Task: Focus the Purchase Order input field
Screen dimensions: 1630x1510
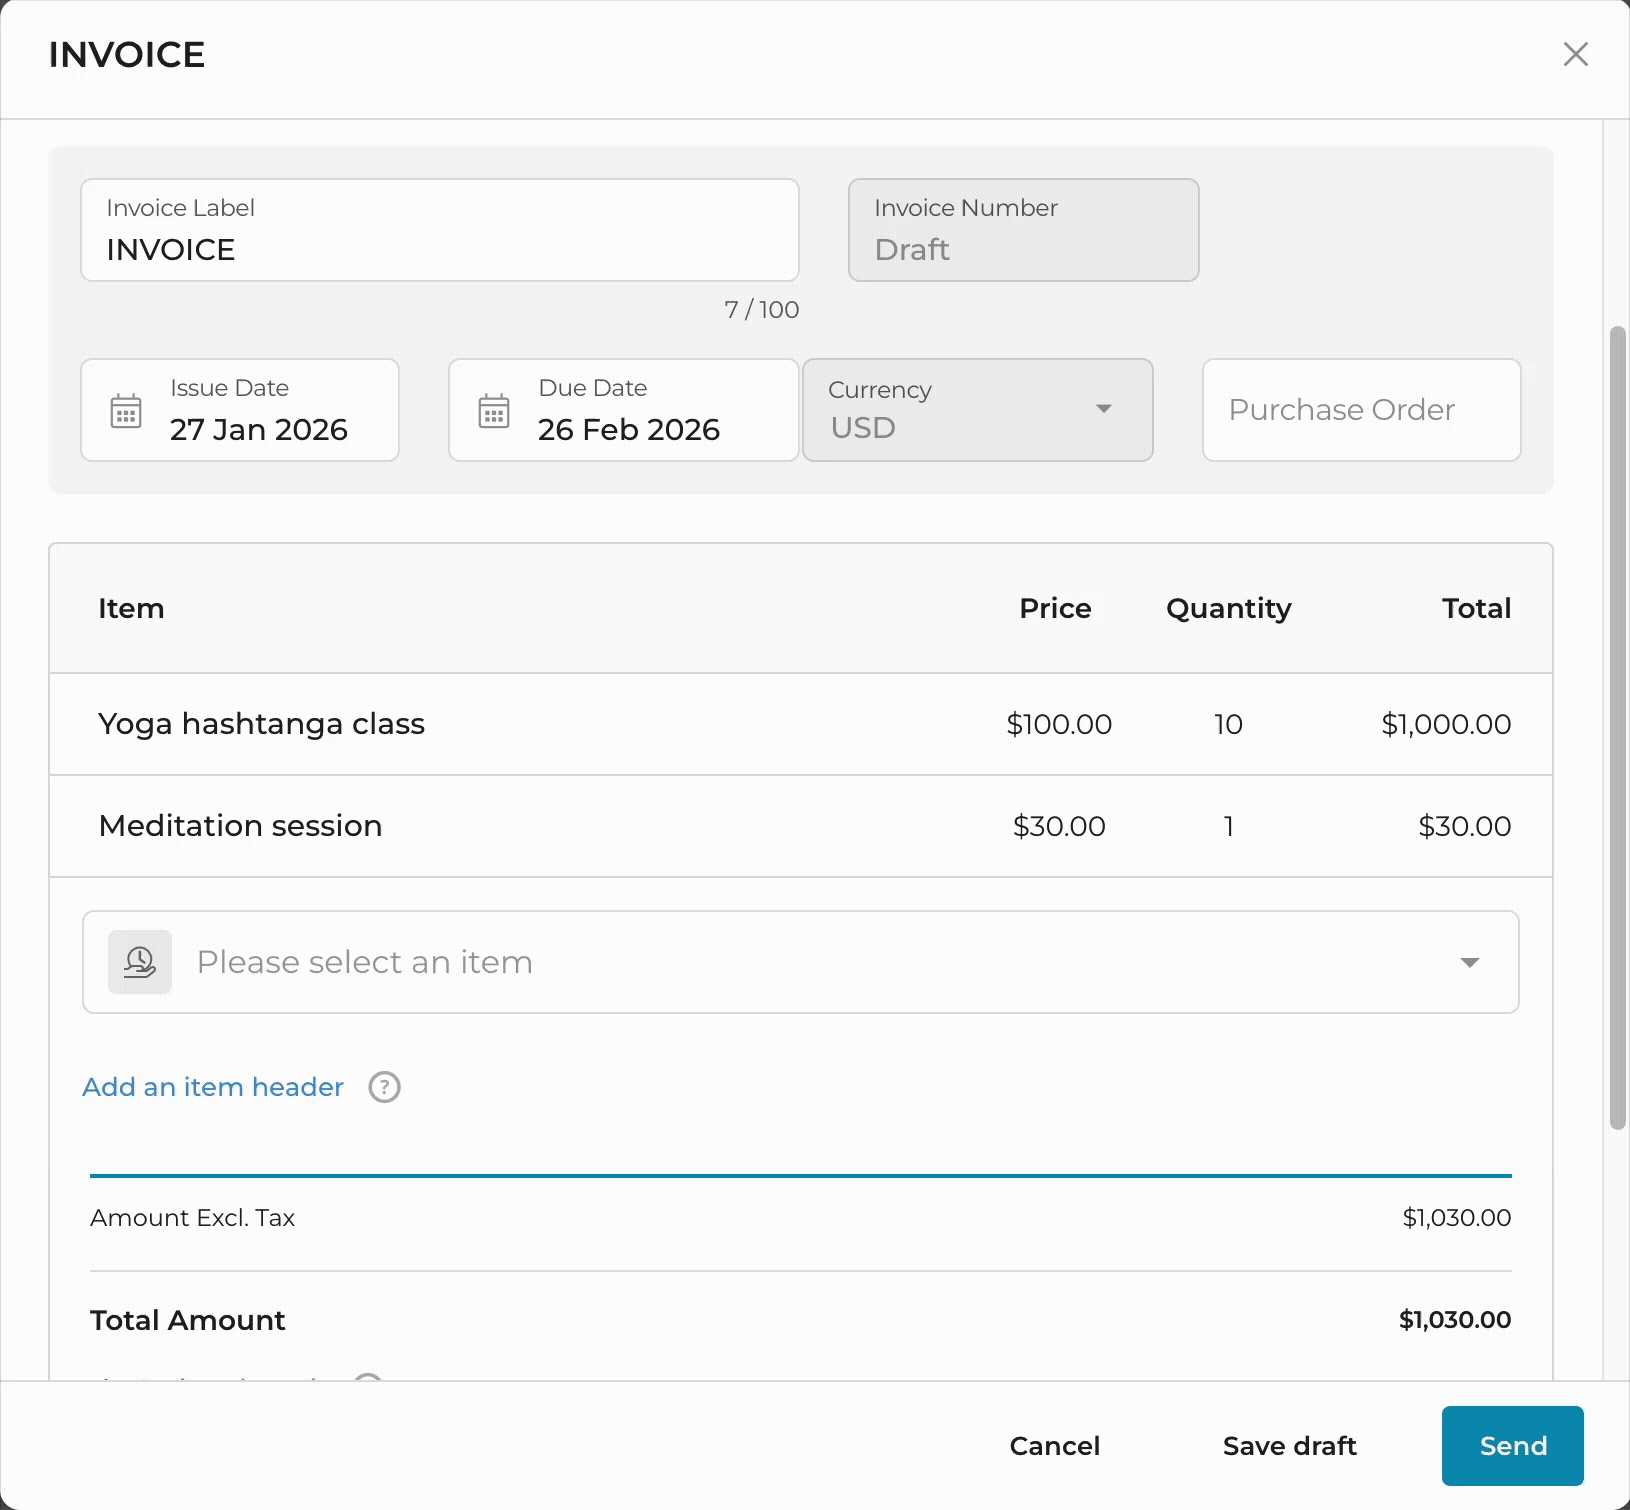Action: [1361, 410]
